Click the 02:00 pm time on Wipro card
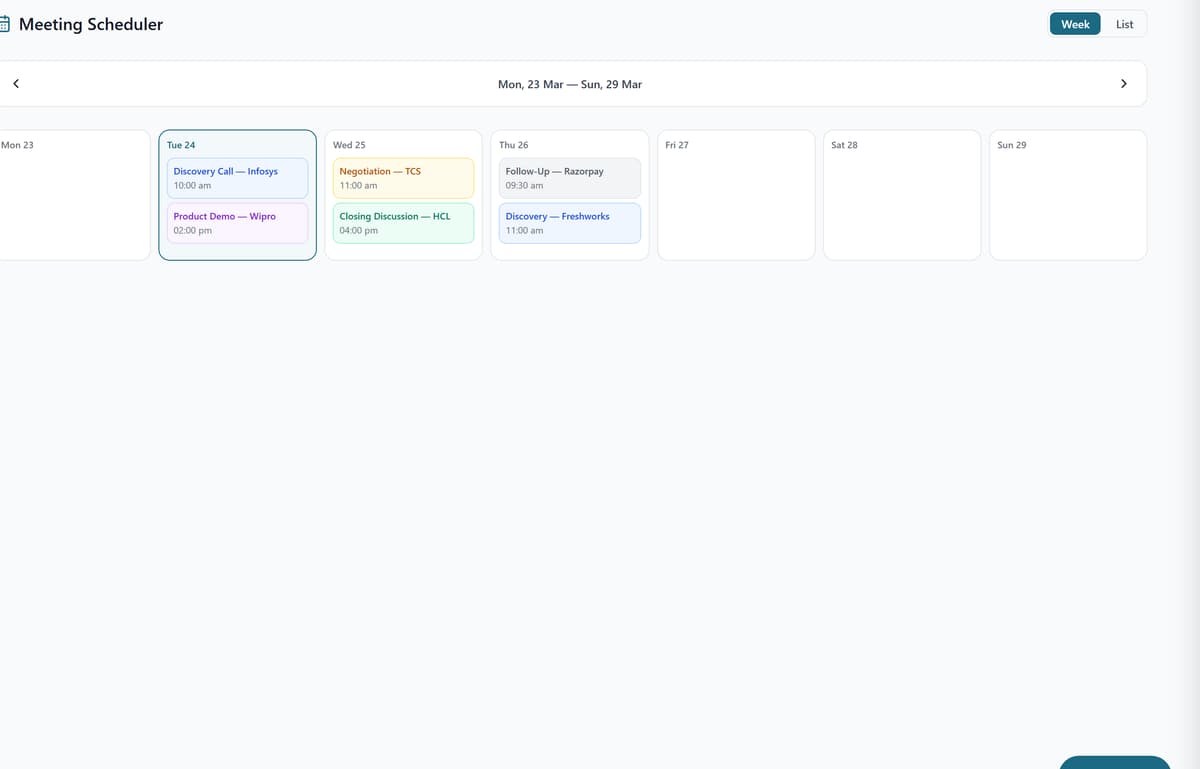Screen dimensions: 1200x769 [x=193, y=231]
